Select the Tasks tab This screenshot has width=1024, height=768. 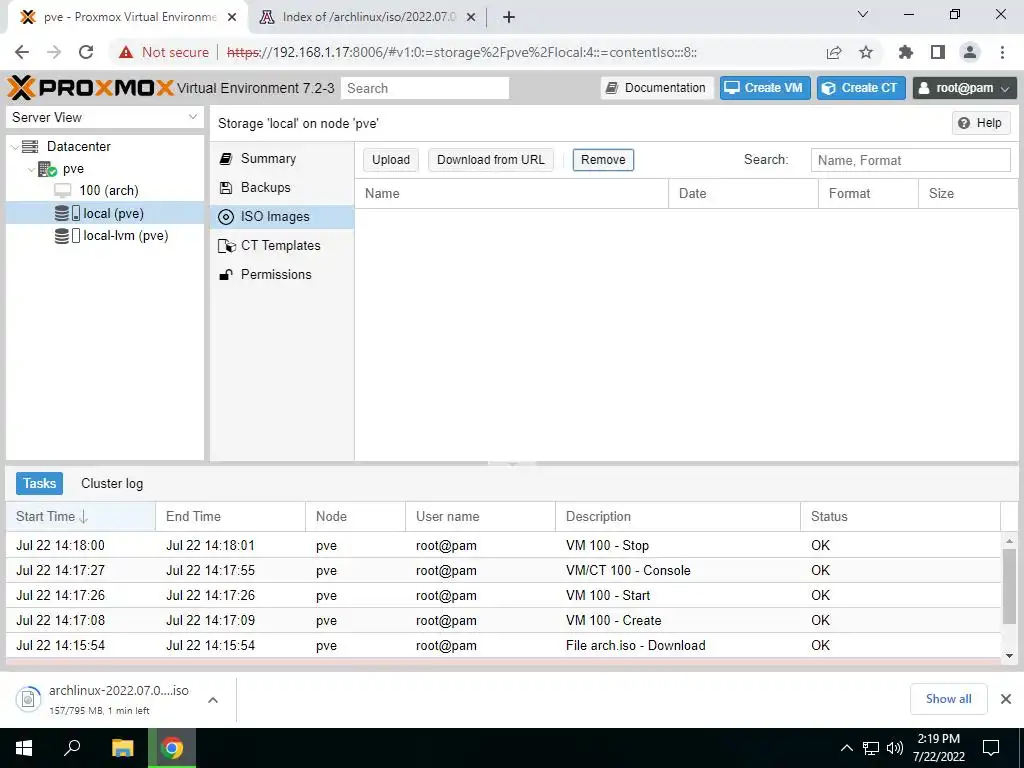(39, 483)
